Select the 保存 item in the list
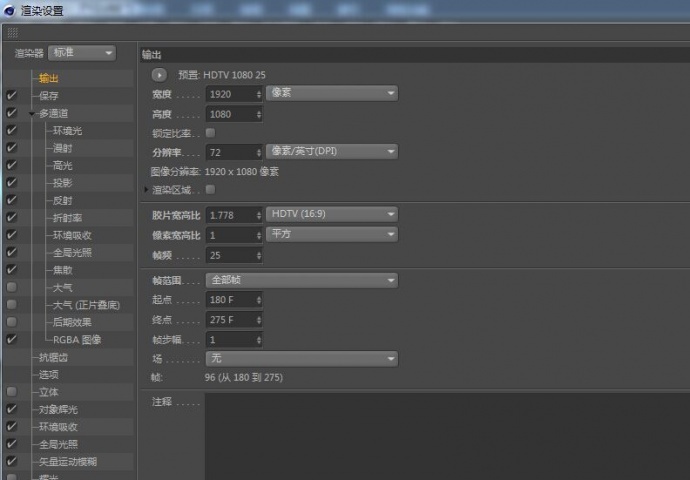This screenshot has width=690, height=480. [x=48, y=95]
